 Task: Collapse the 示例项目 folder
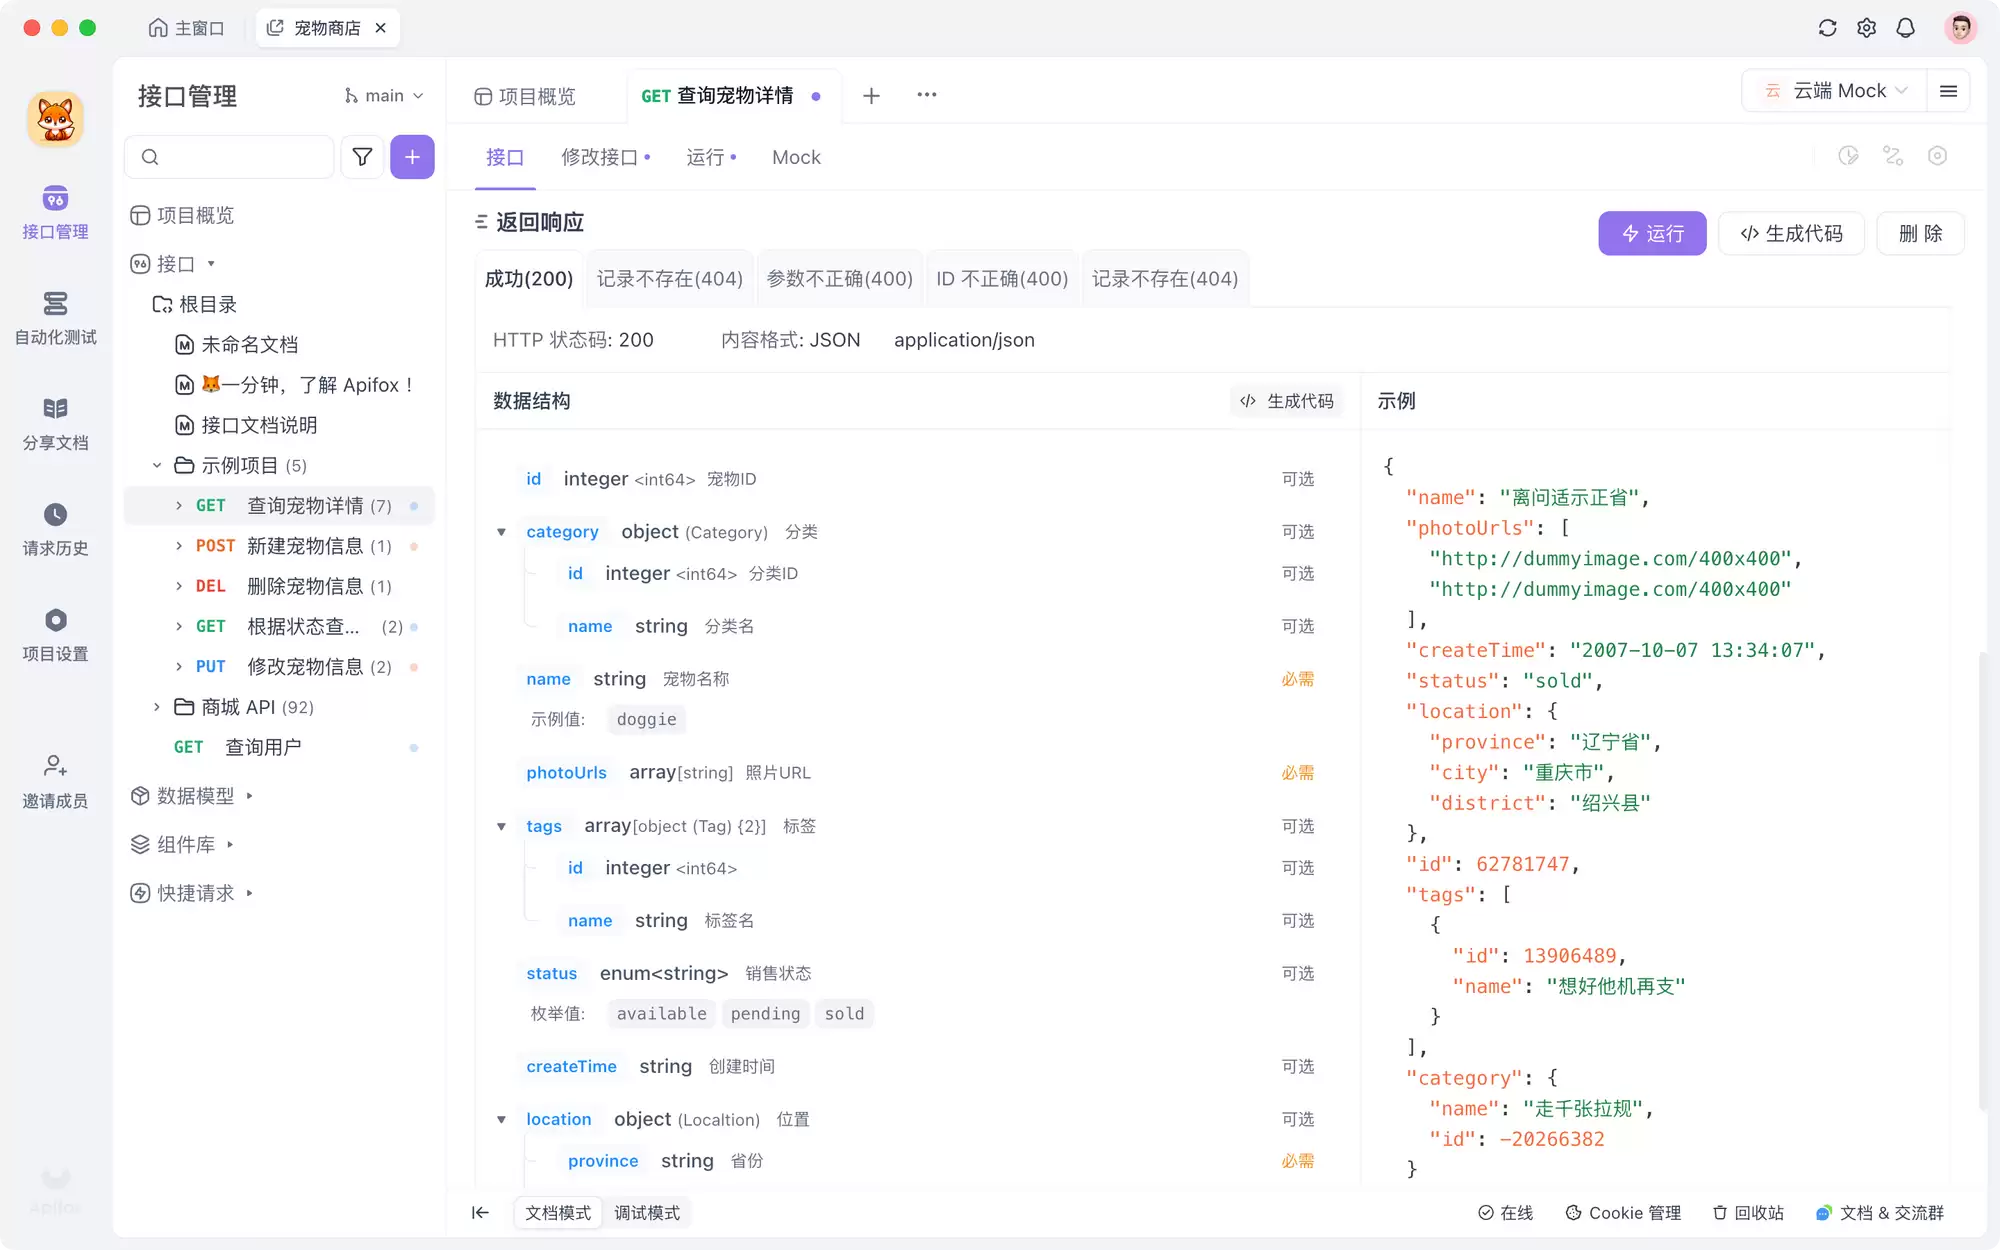(x=157, y=466)
